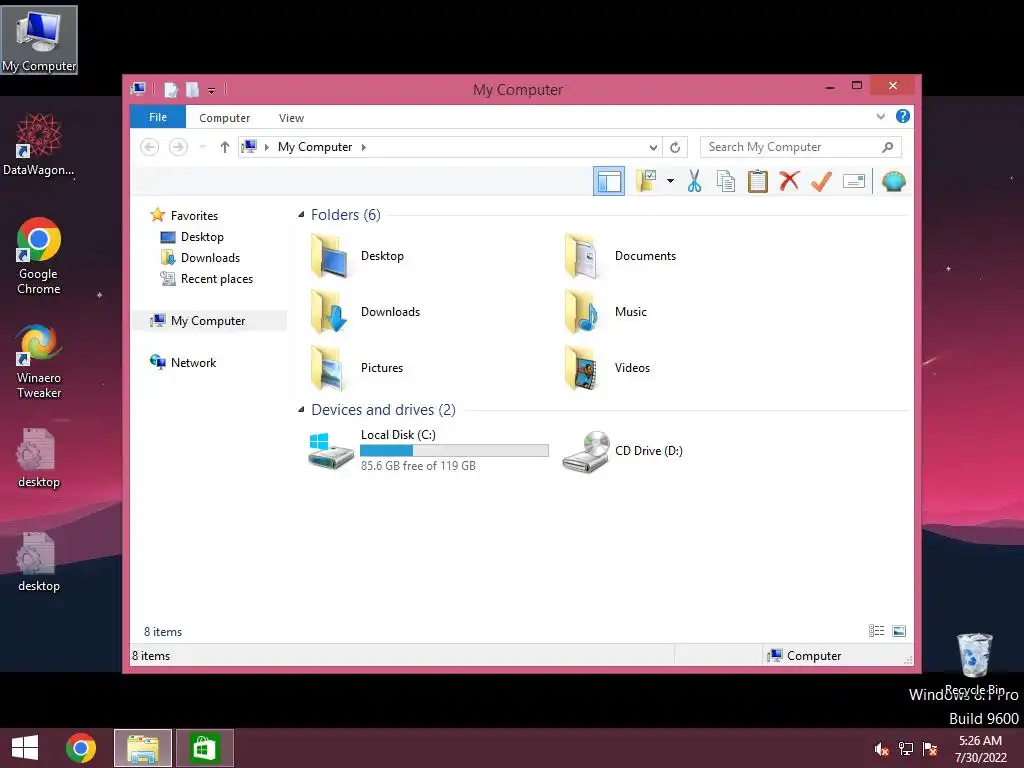Screen dimensions: 1024x768
Task: Click the Local Disk (C:) usage bar
Action: (x=454, y=451)
